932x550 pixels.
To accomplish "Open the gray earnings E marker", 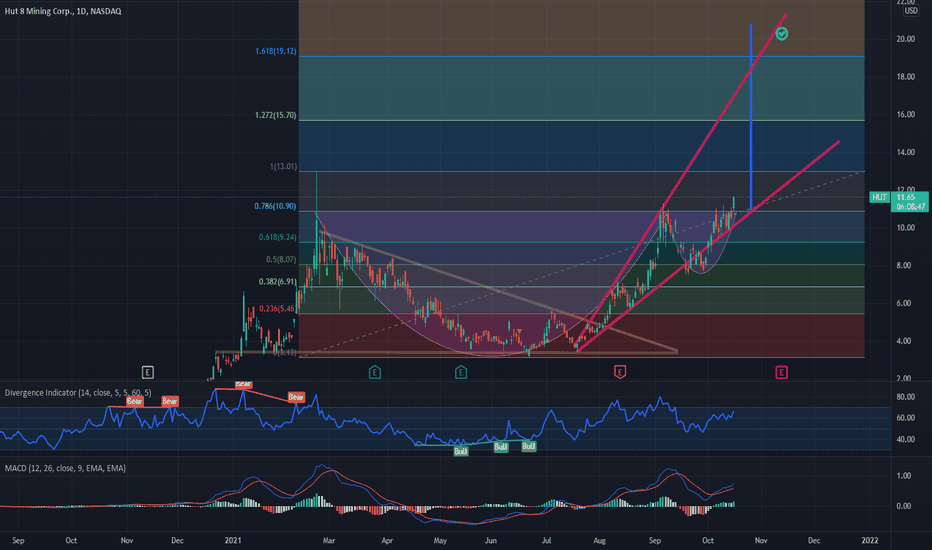I will click(x=148, y=373).
